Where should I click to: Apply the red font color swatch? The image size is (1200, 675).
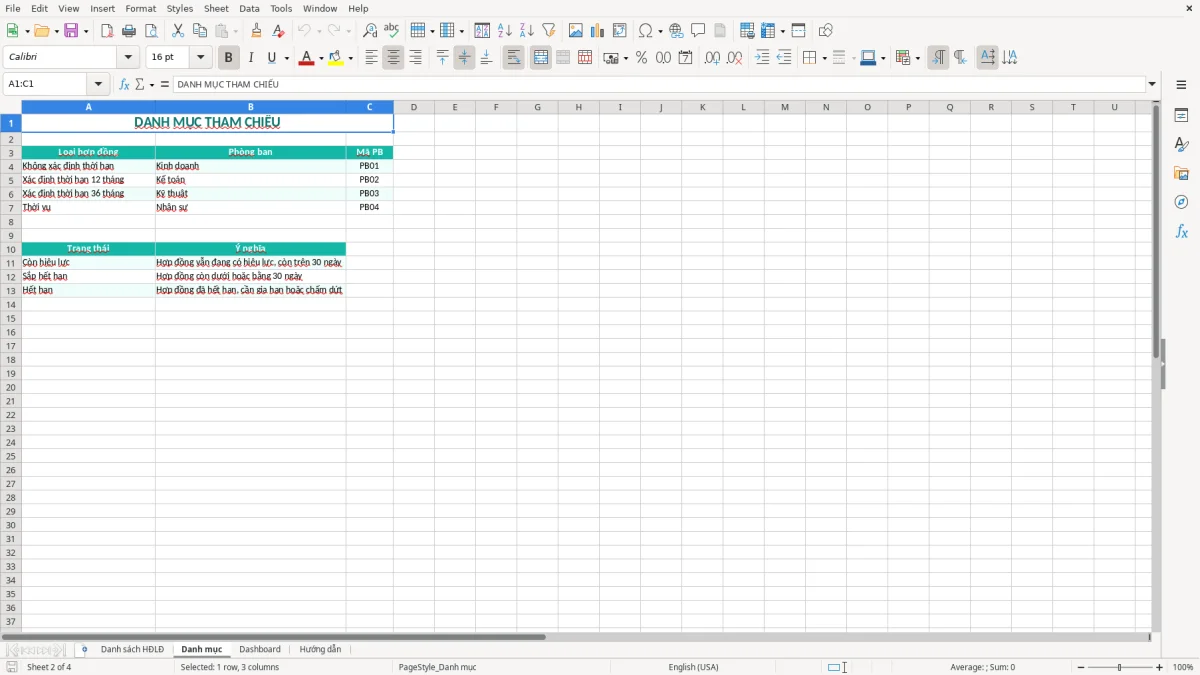tap(306, 58)
